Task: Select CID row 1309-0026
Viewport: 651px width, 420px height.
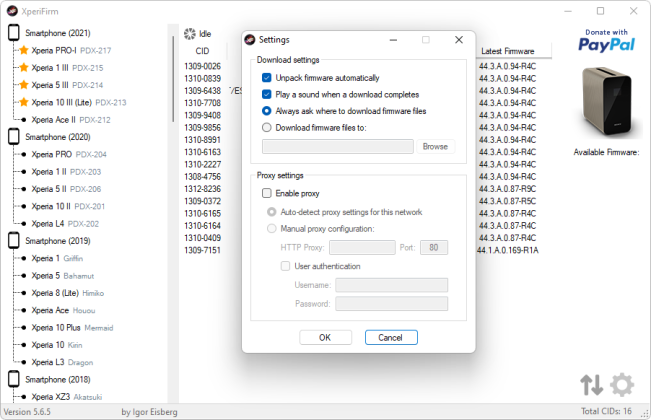Action: (203, 66)
